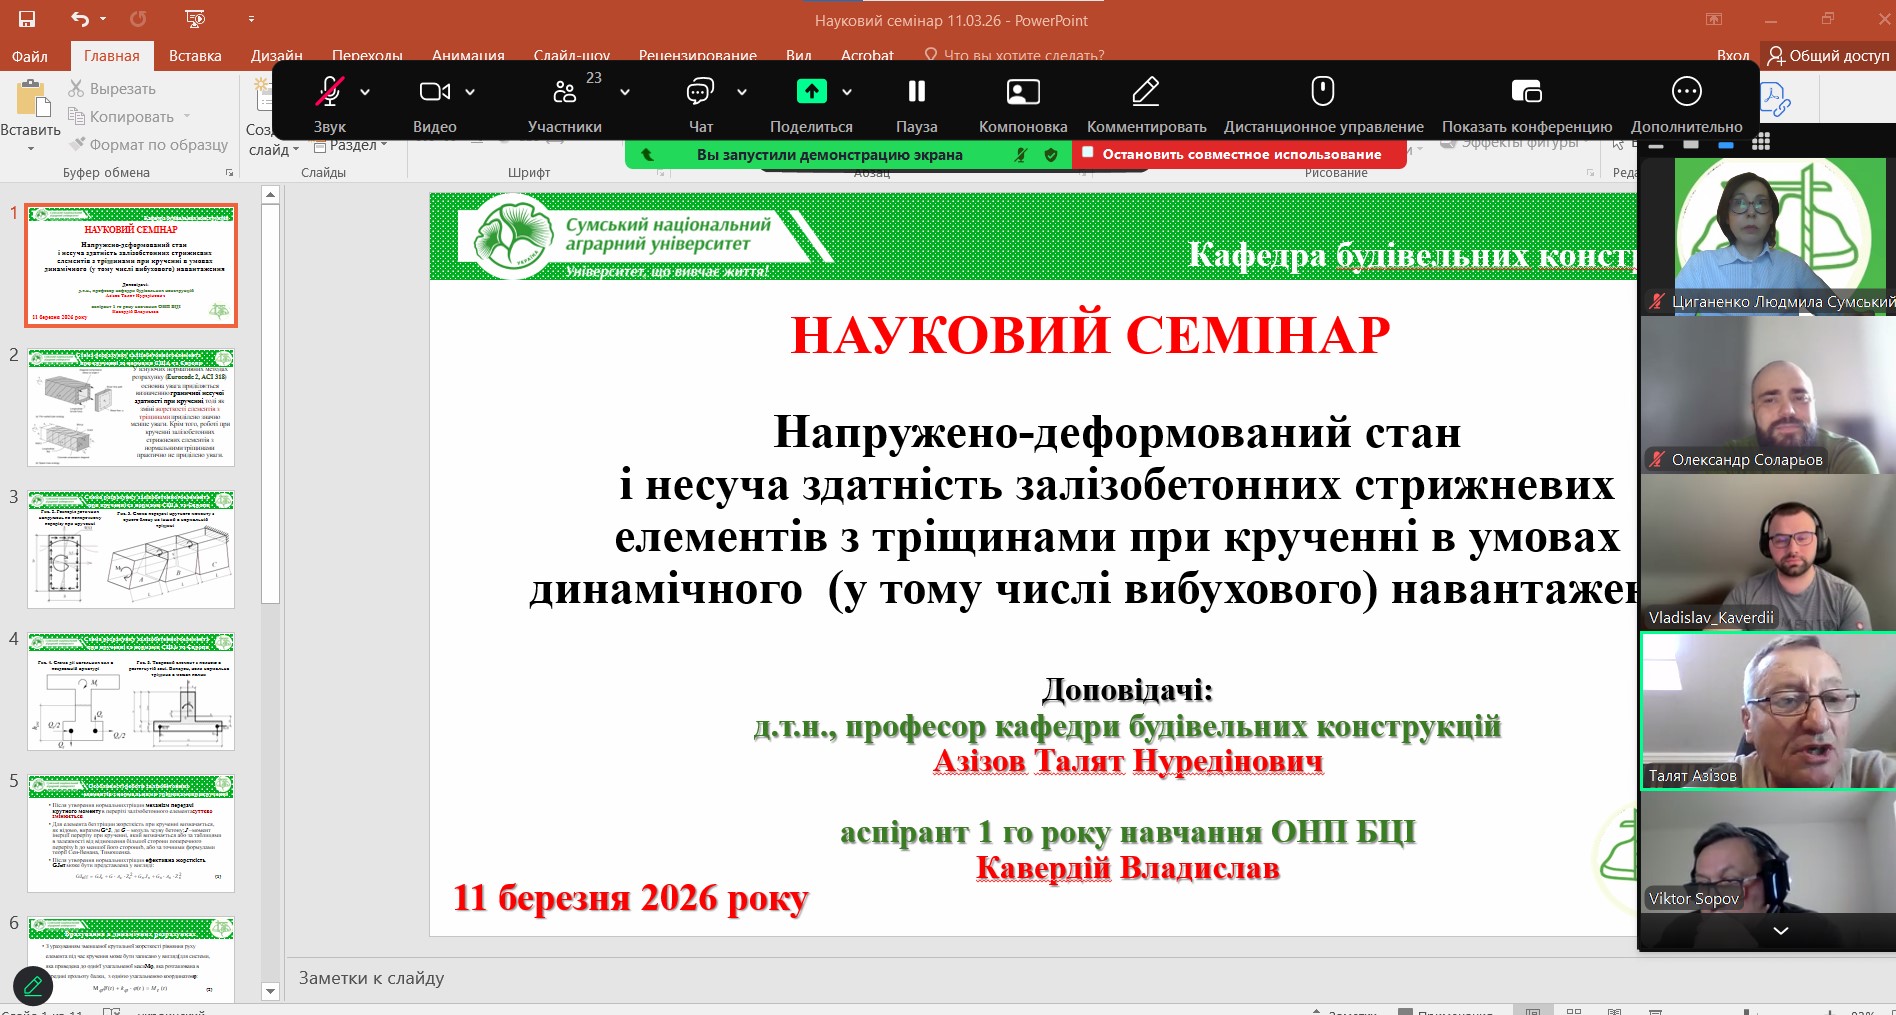Select slide 3 thumbnail in slide panel

131,549
